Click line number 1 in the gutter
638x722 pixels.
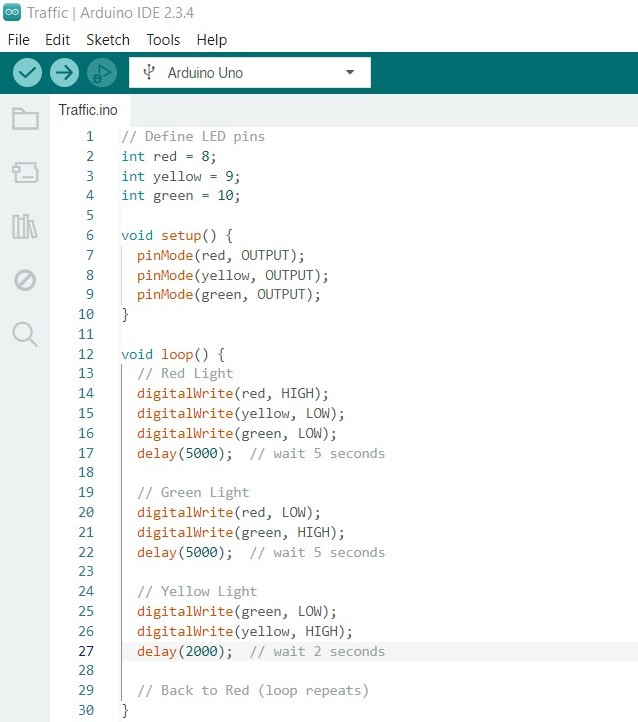click(x=90, y=136)
